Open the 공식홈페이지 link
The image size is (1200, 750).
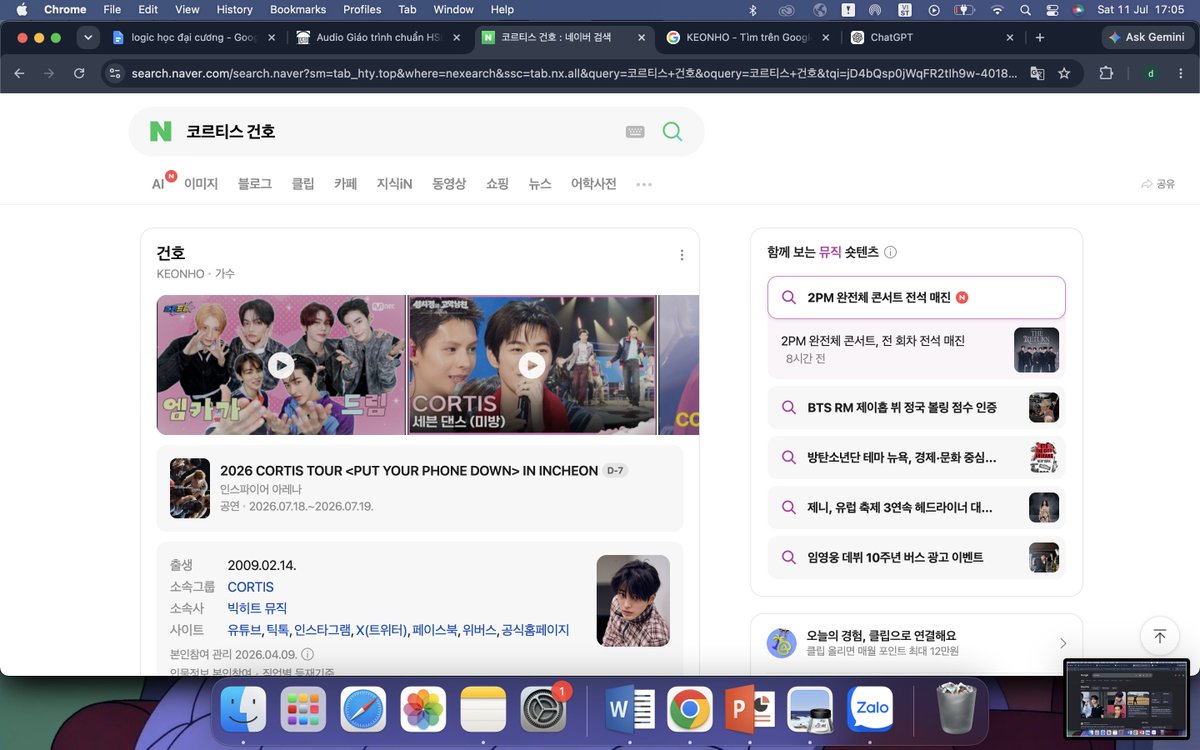pos(535,630)
